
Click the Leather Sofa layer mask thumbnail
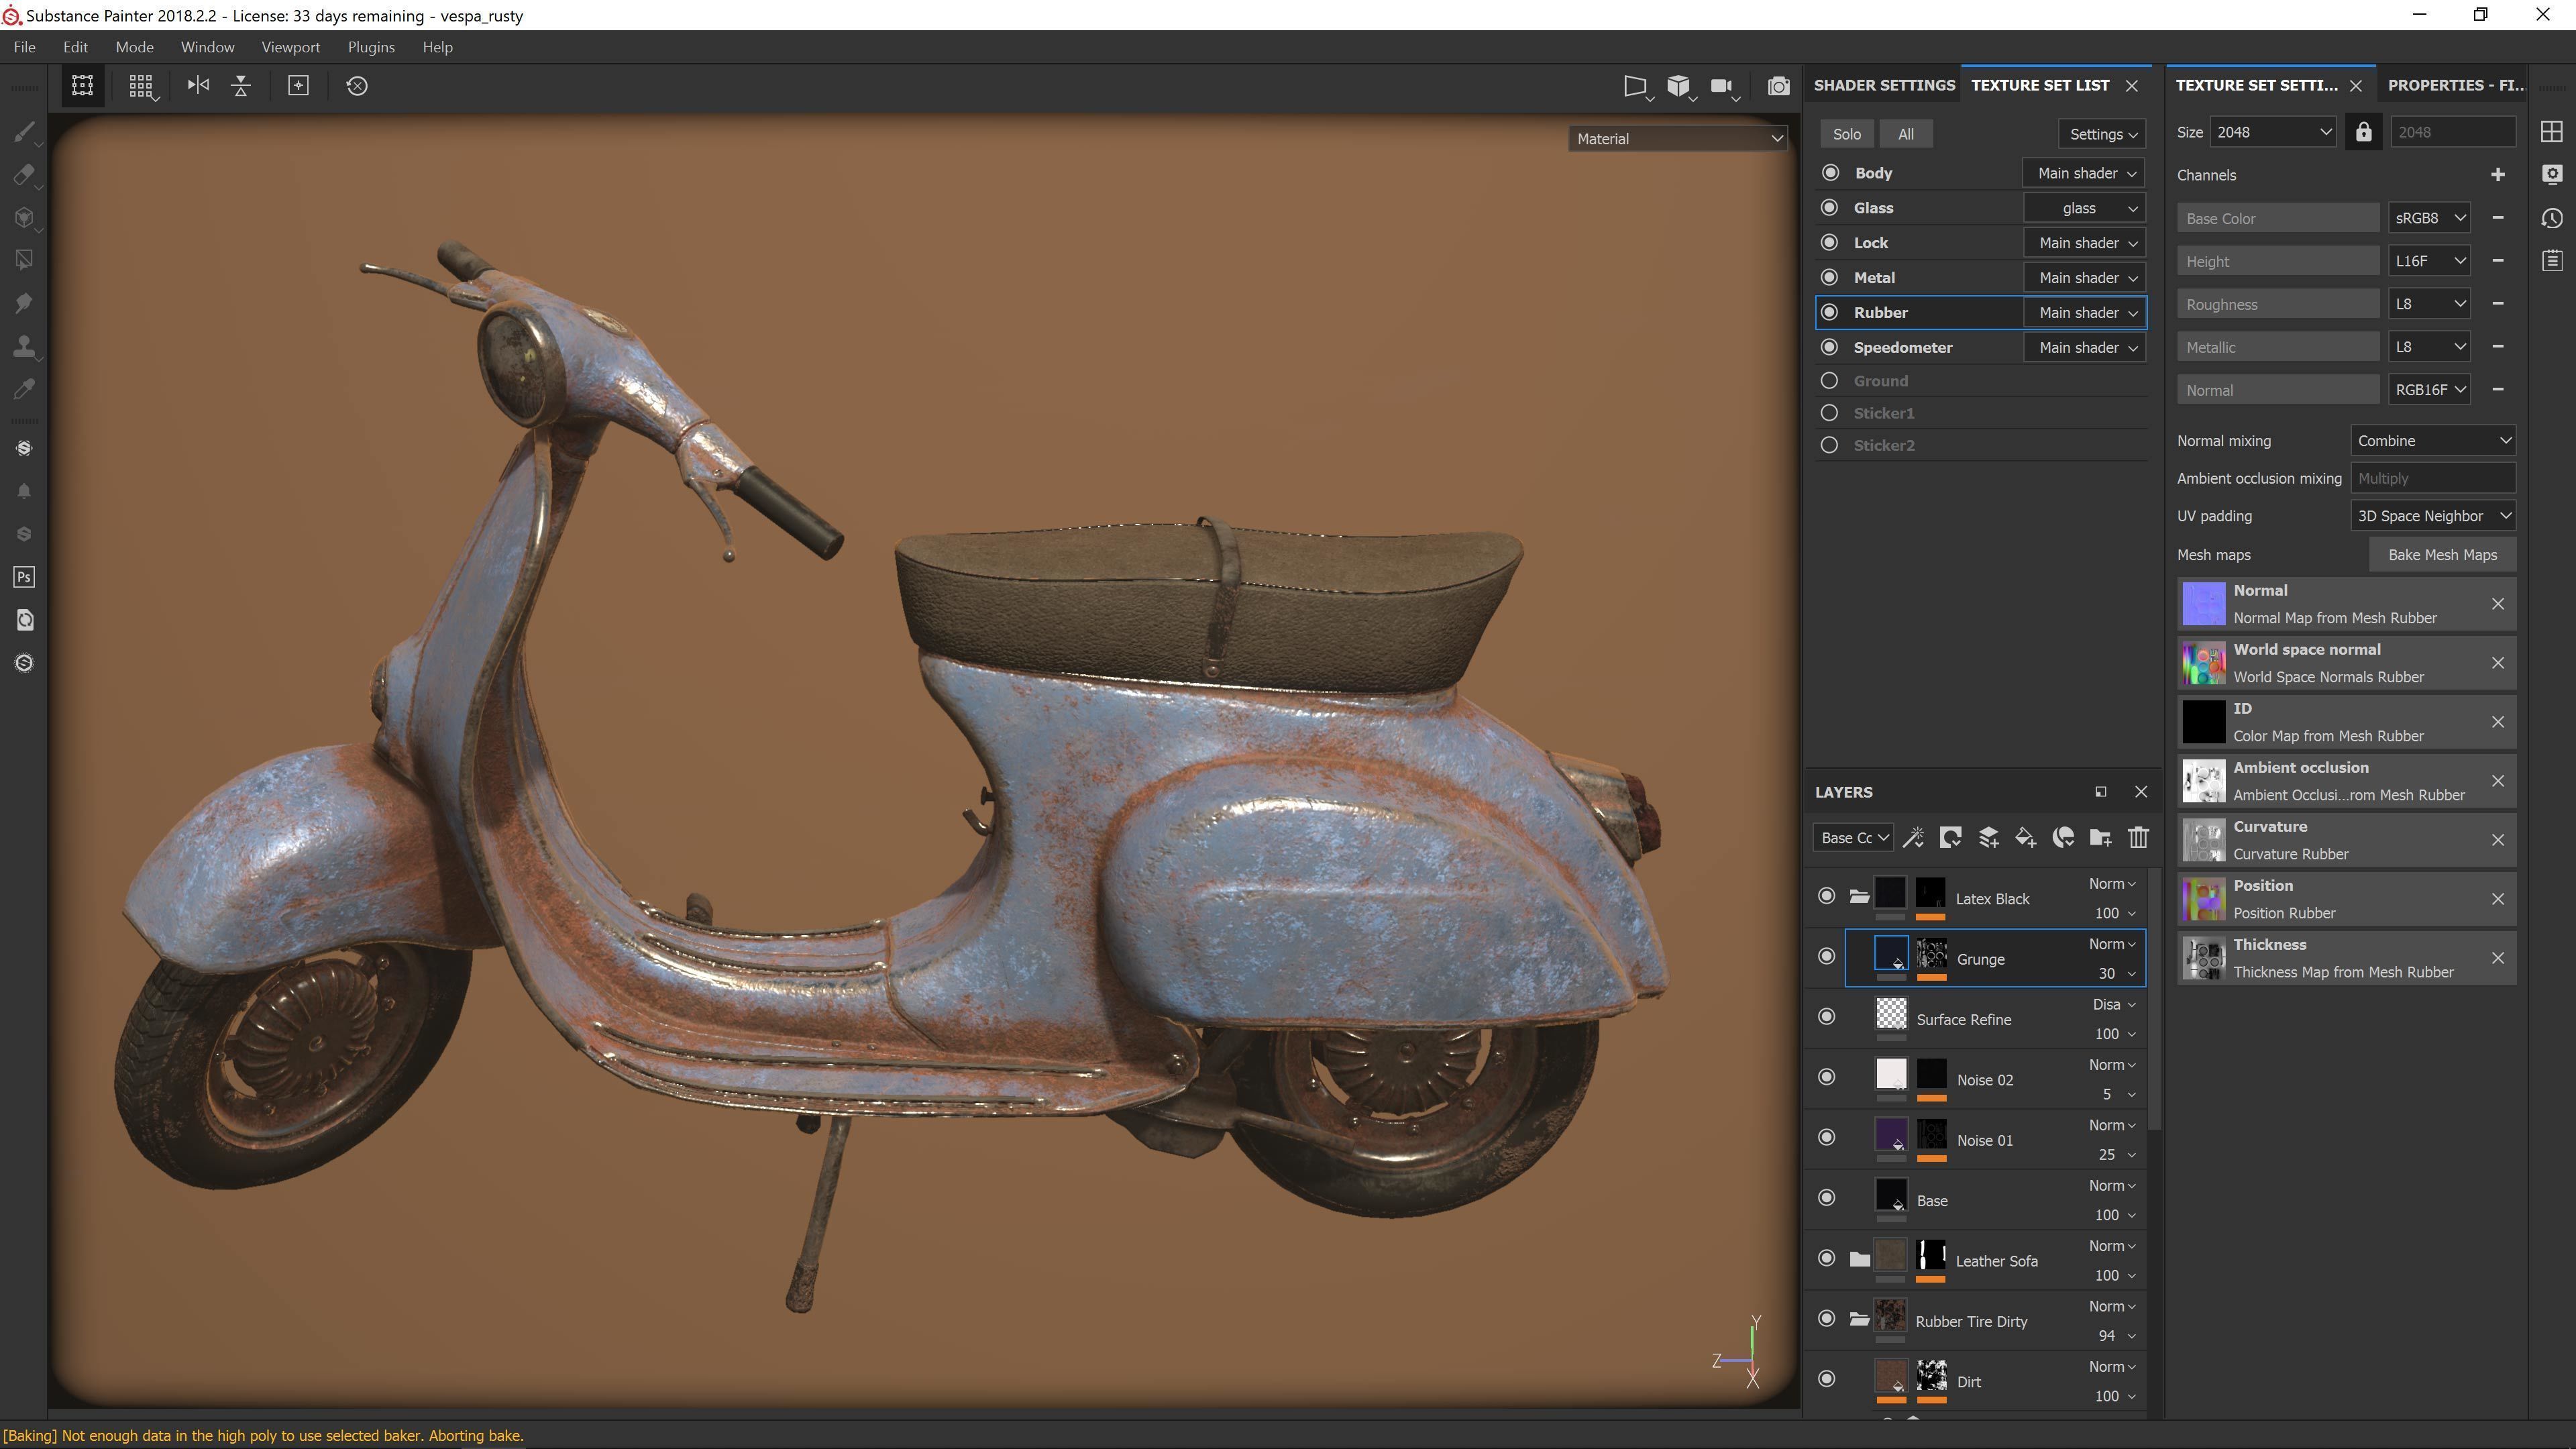(x=1930, y=1255)
